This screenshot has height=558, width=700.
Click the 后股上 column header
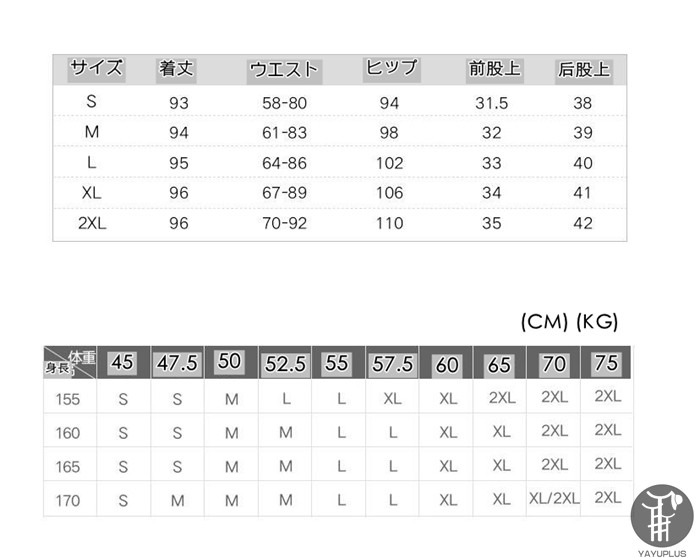pos(583,70)
